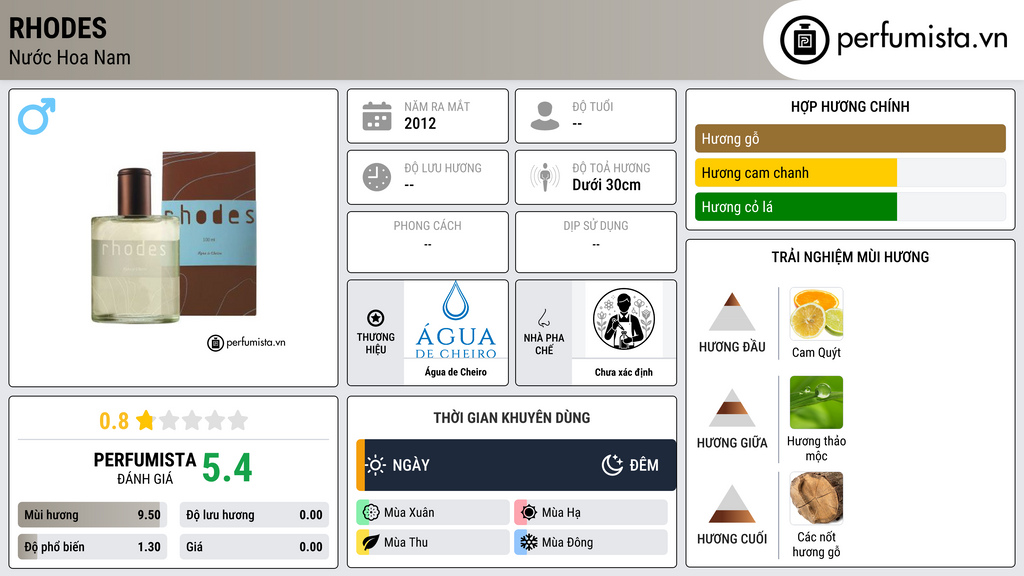Viewport: 1024px width, 576px height.
Task: Click the snowflake icon for Mùa Đông
Action: tap(529, 542)
